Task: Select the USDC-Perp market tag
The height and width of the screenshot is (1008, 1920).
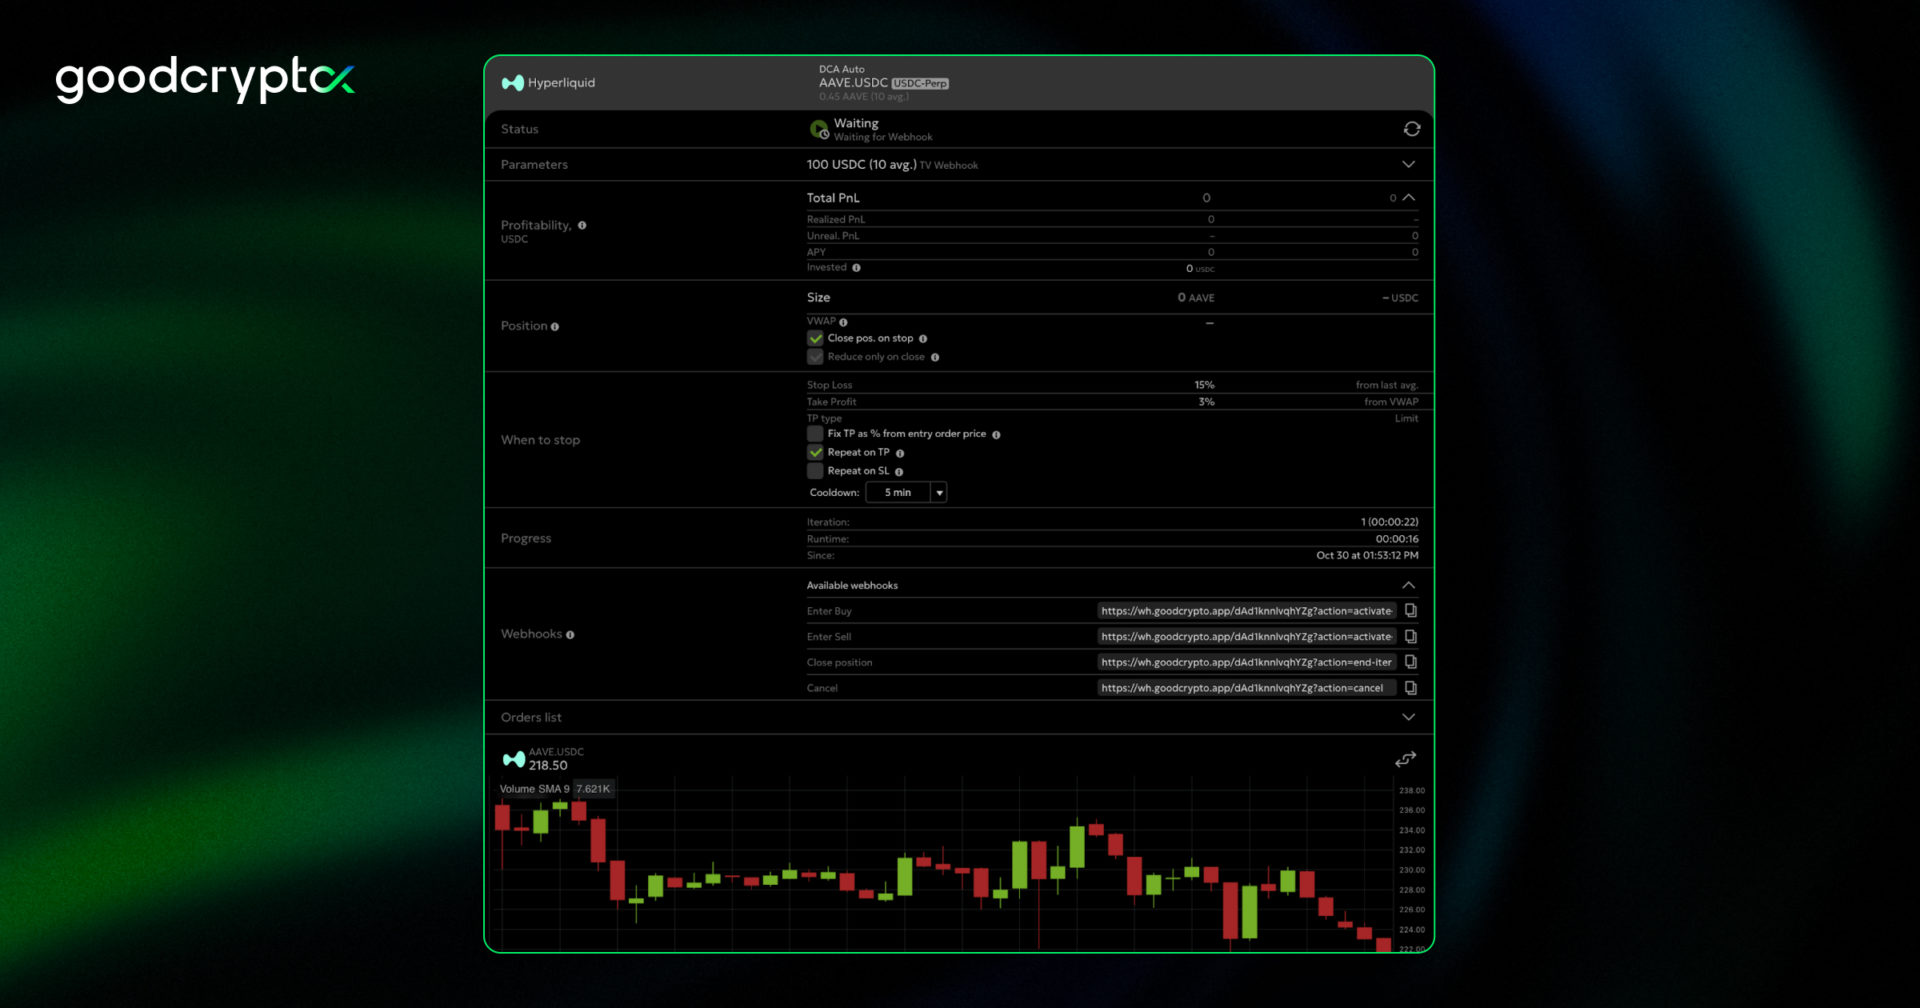Action: [x=921, y=83]
